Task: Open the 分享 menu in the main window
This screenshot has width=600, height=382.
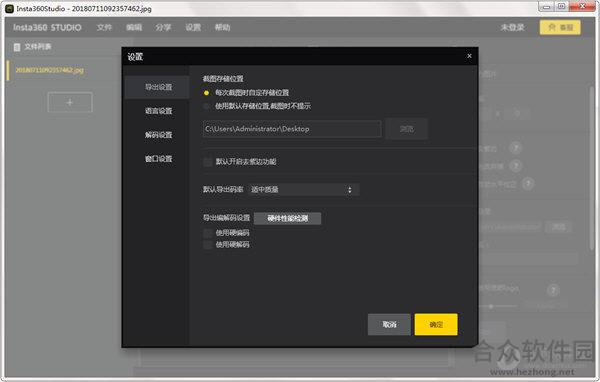Action: [163, 28]
